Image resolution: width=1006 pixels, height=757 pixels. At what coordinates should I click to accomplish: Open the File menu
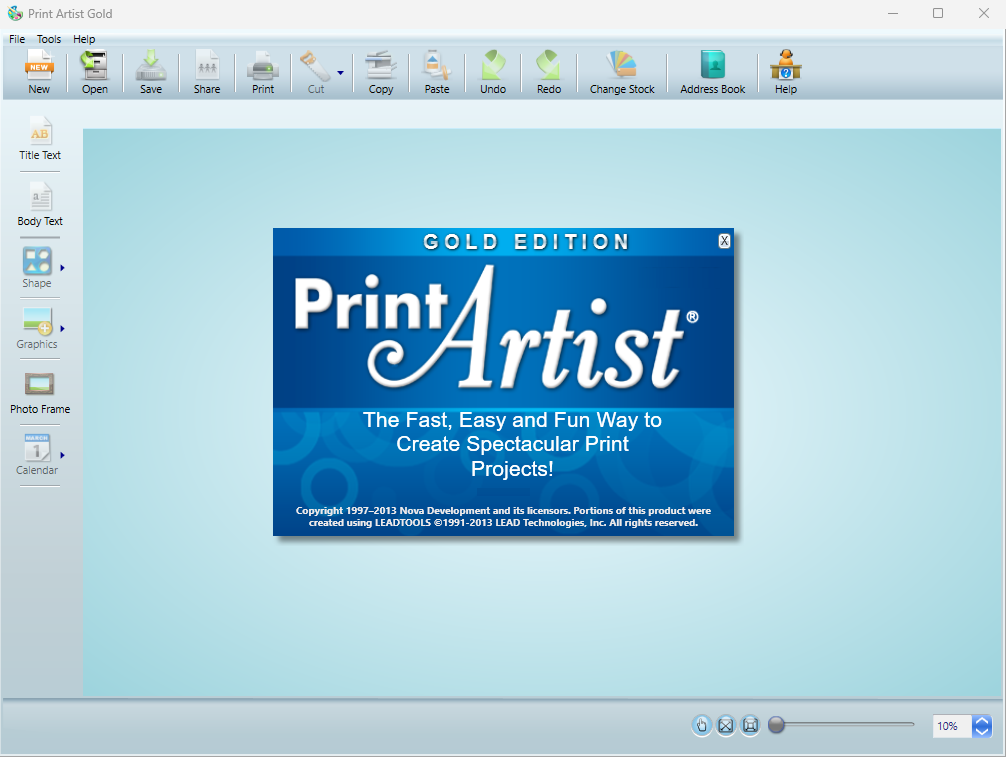pos(17,39)
